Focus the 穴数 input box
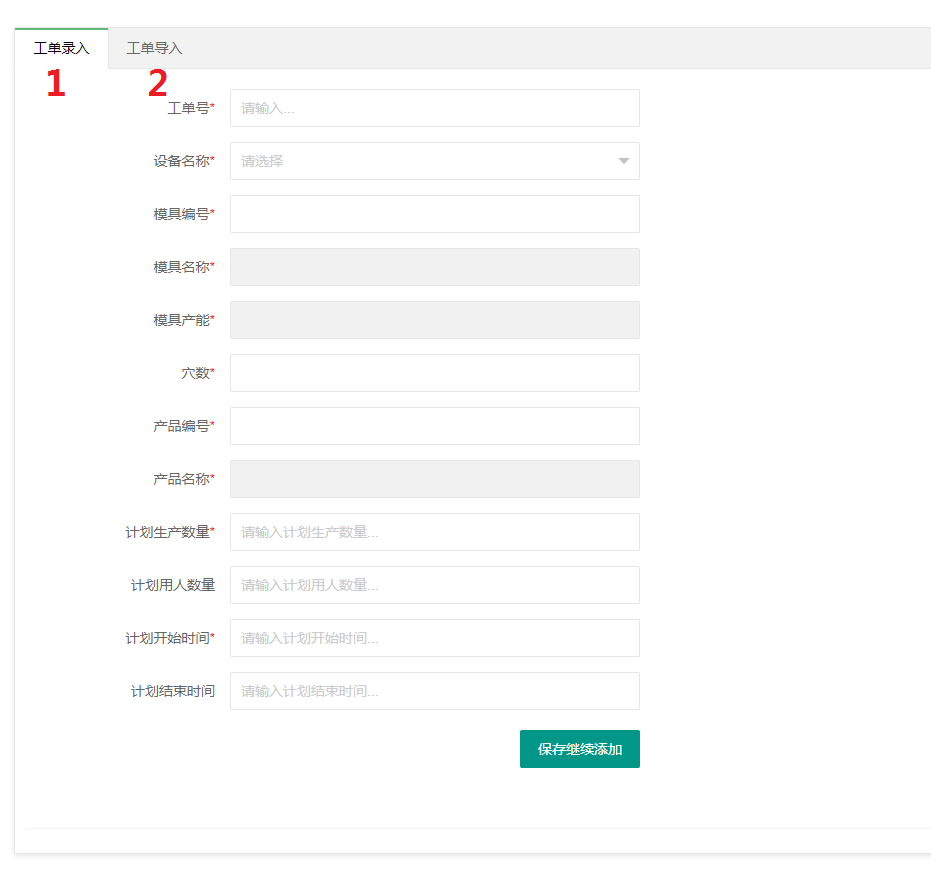The image size is (931, 874). [x=434, y=373]
